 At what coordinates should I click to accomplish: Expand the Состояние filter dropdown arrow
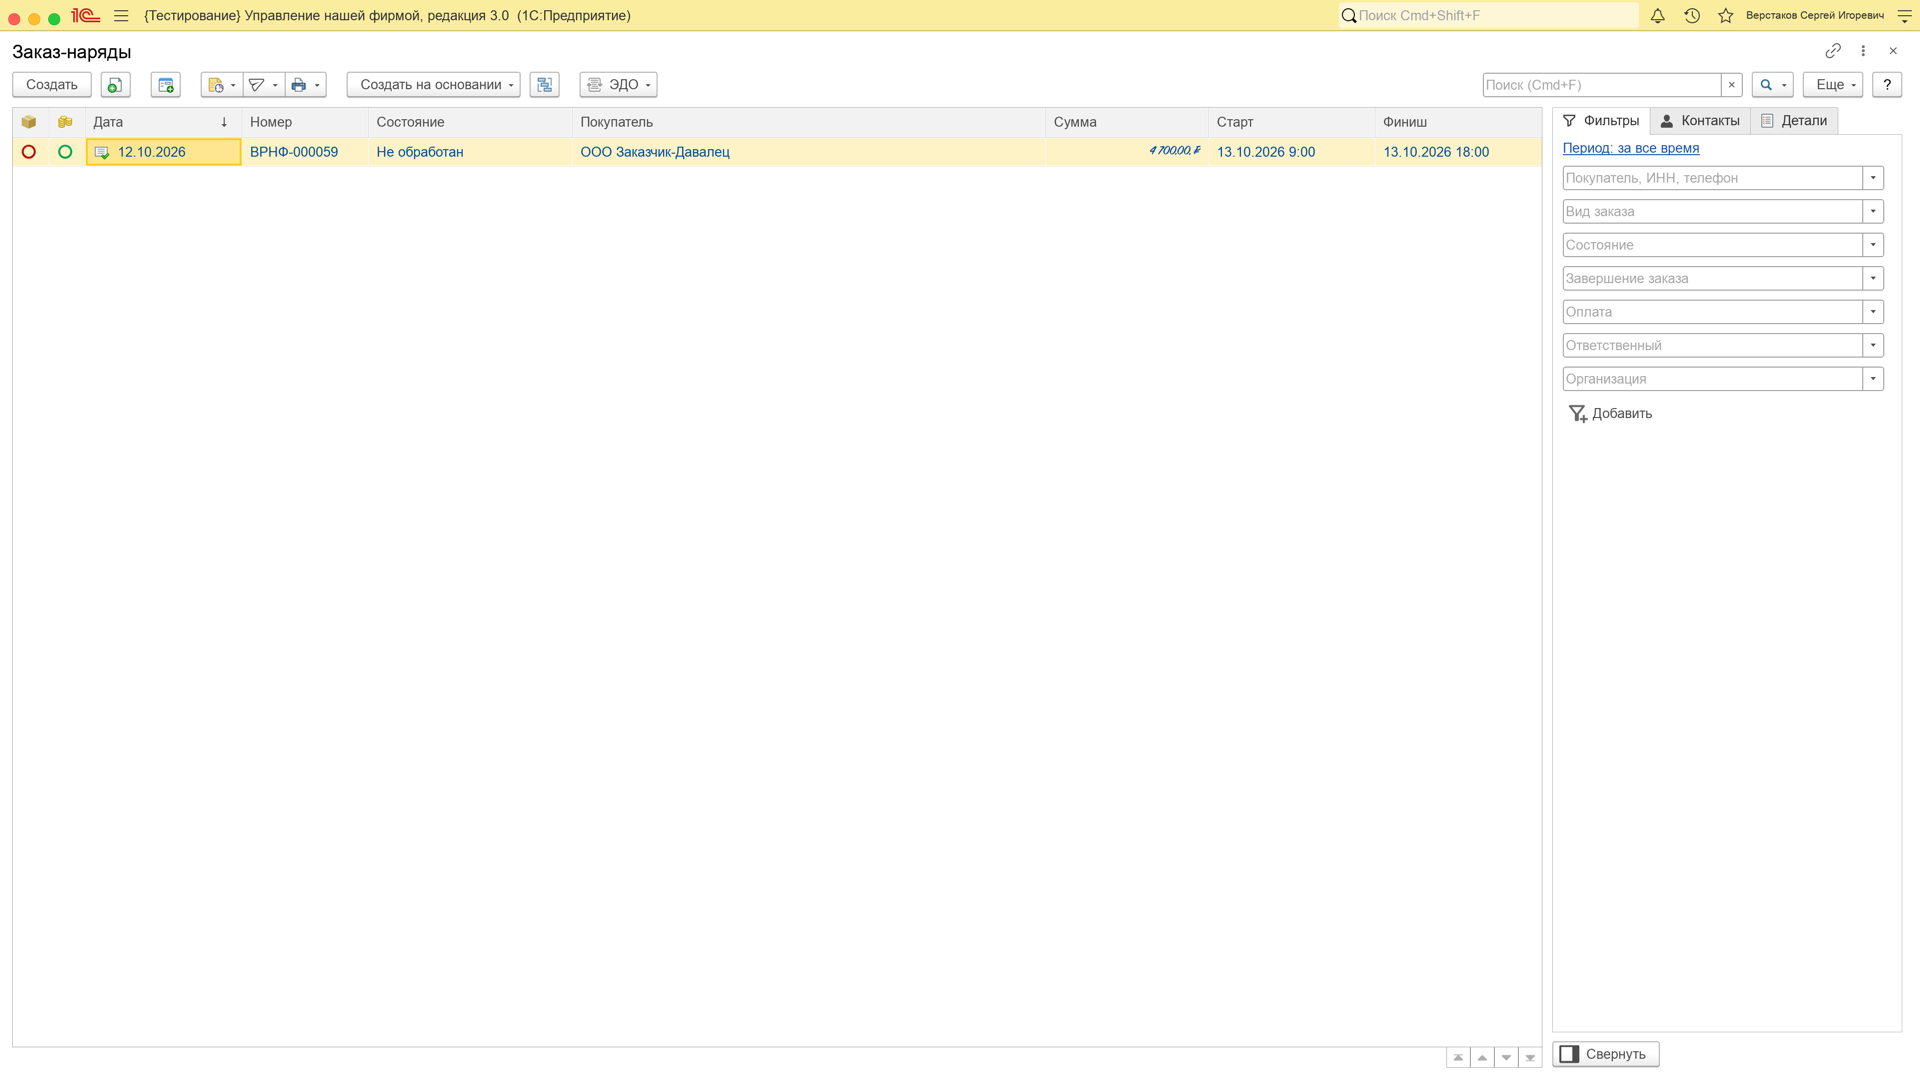click(x=1873, y=245)
